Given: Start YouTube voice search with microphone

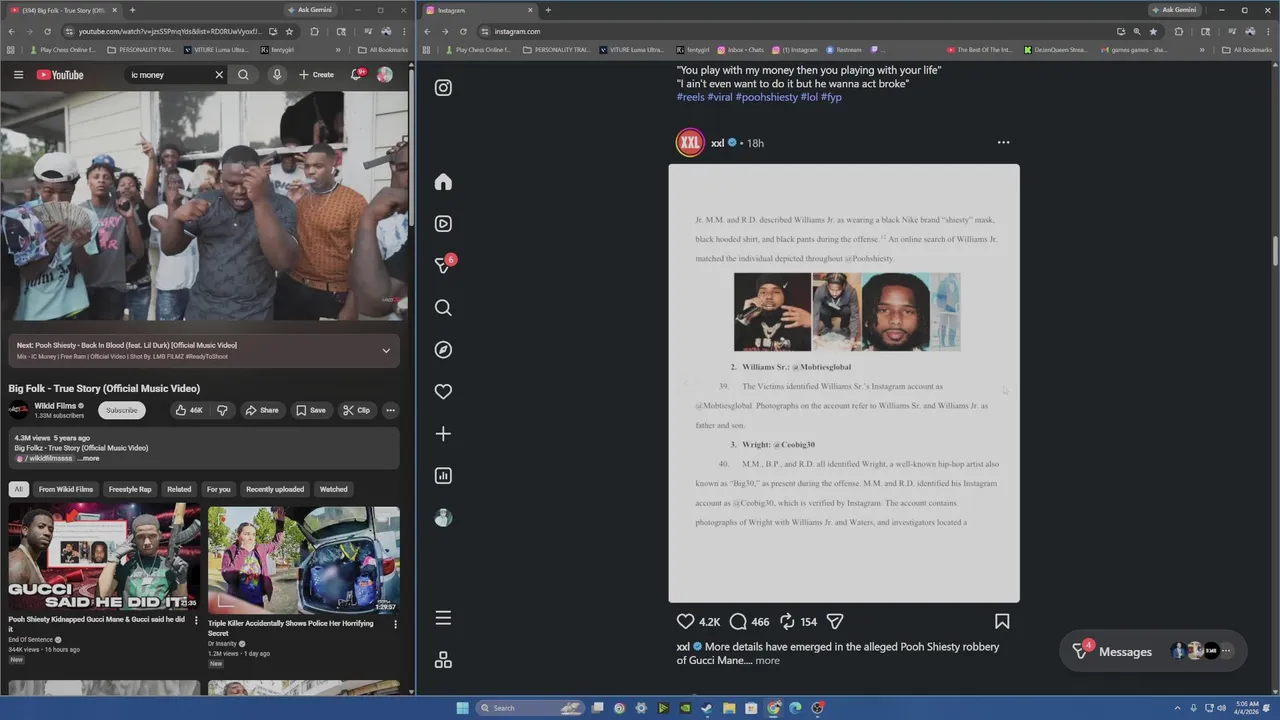Looking at the screenshot, I should tap(277, 75).
